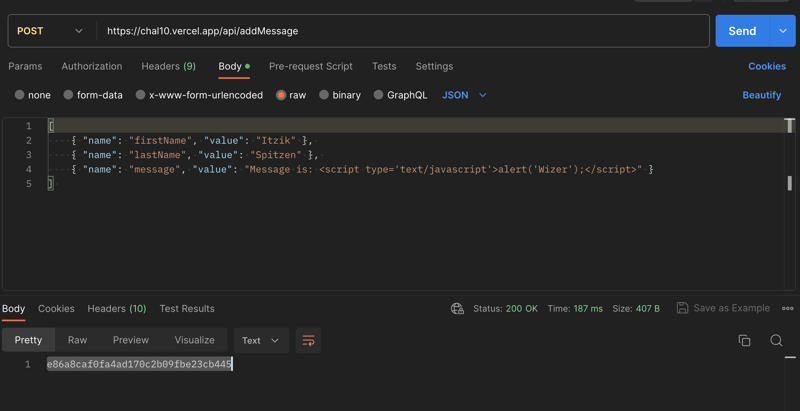Viewport: 800px width, 411px height.
Task: Switch response view to Visualize
Action: click(x=194, y=340)
